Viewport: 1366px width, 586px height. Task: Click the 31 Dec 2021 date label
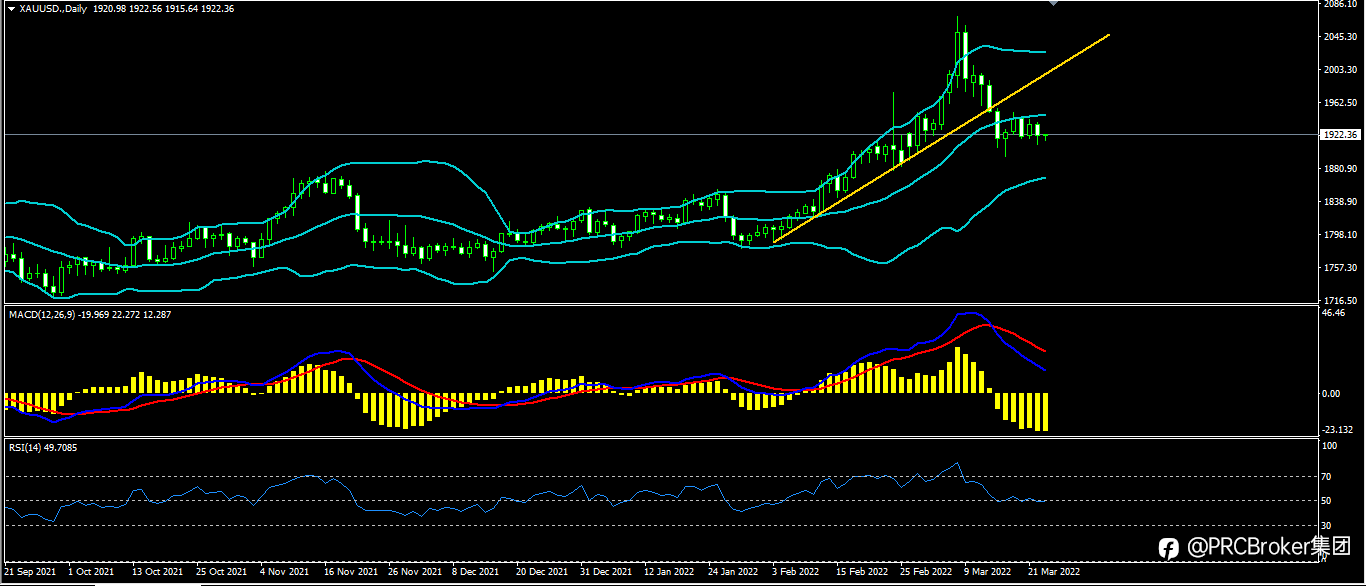click(606, 573)
